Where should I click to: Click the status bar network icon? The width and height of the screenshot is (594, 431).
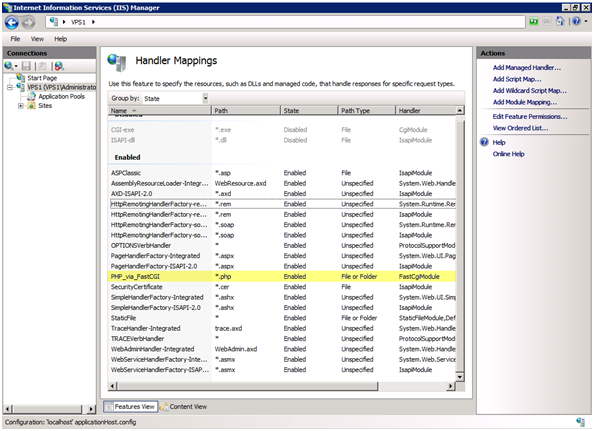580,422
